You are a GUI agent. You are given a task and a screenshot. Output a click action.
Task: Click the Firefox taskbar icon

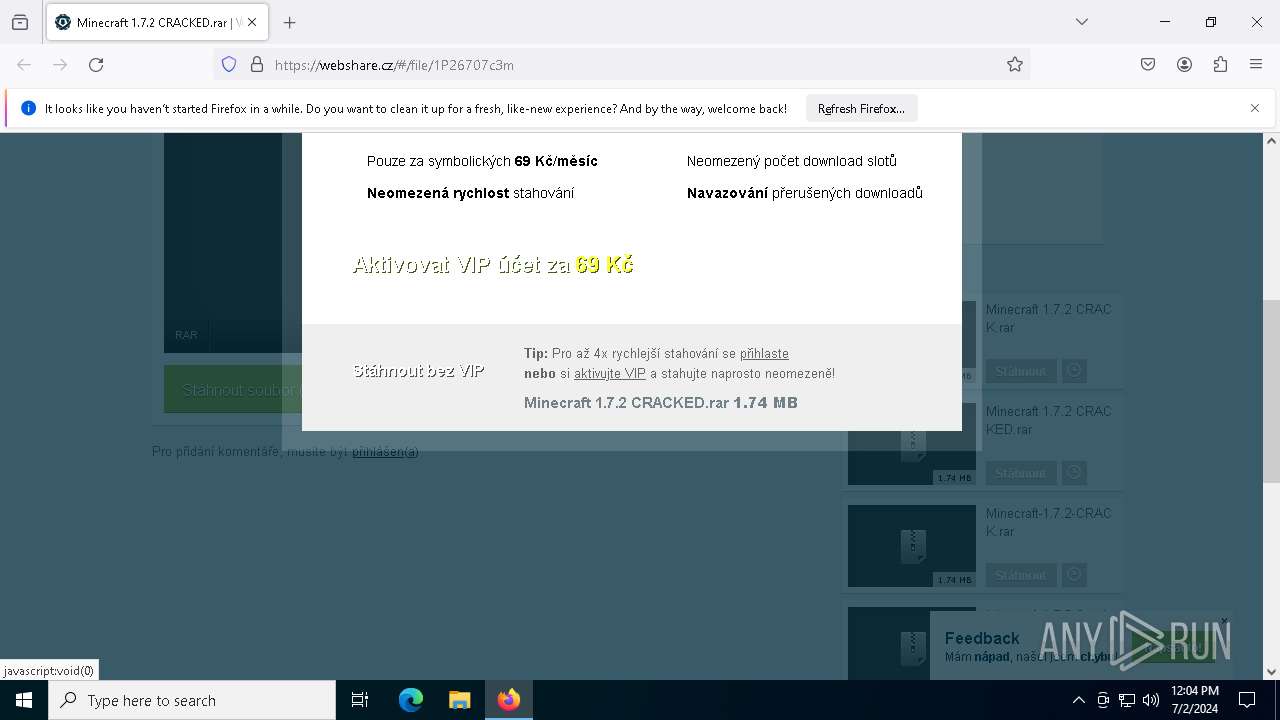click(x=509, y=700)
